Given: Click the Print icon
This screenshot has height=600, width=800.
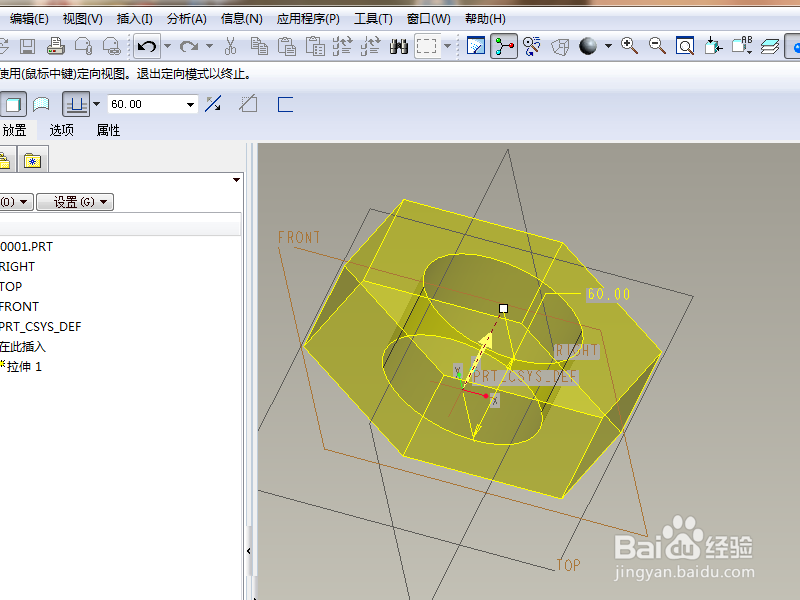Looking at the screenshot, I should [55, 46].
